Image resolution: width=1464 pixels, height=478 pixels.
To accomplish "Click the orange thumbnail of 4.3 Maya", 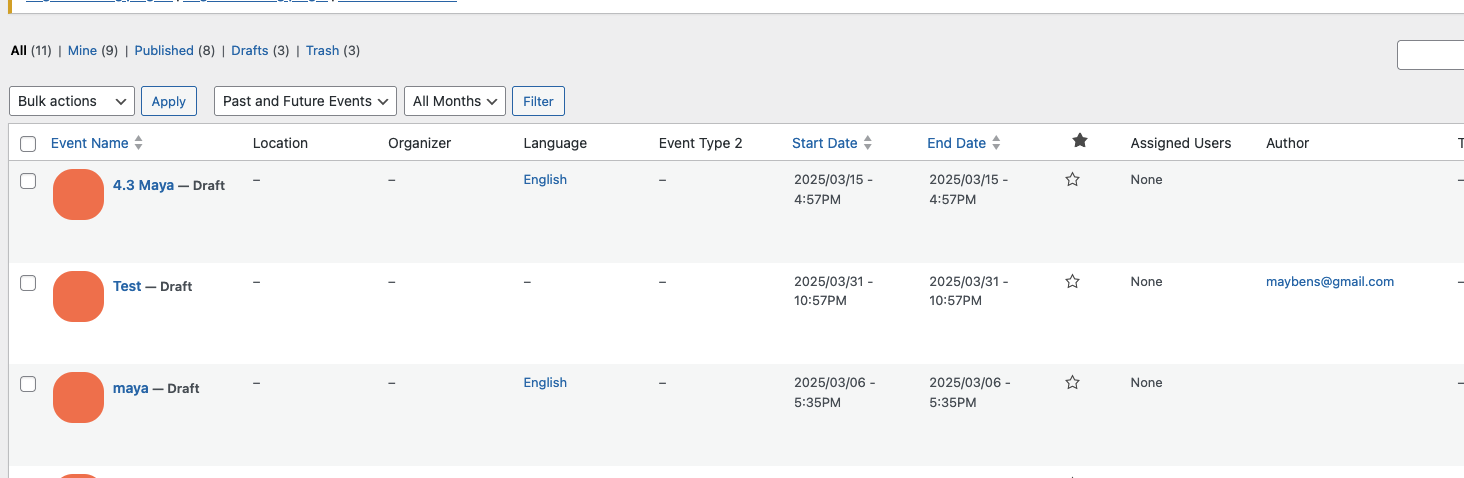I will point(78,195).
